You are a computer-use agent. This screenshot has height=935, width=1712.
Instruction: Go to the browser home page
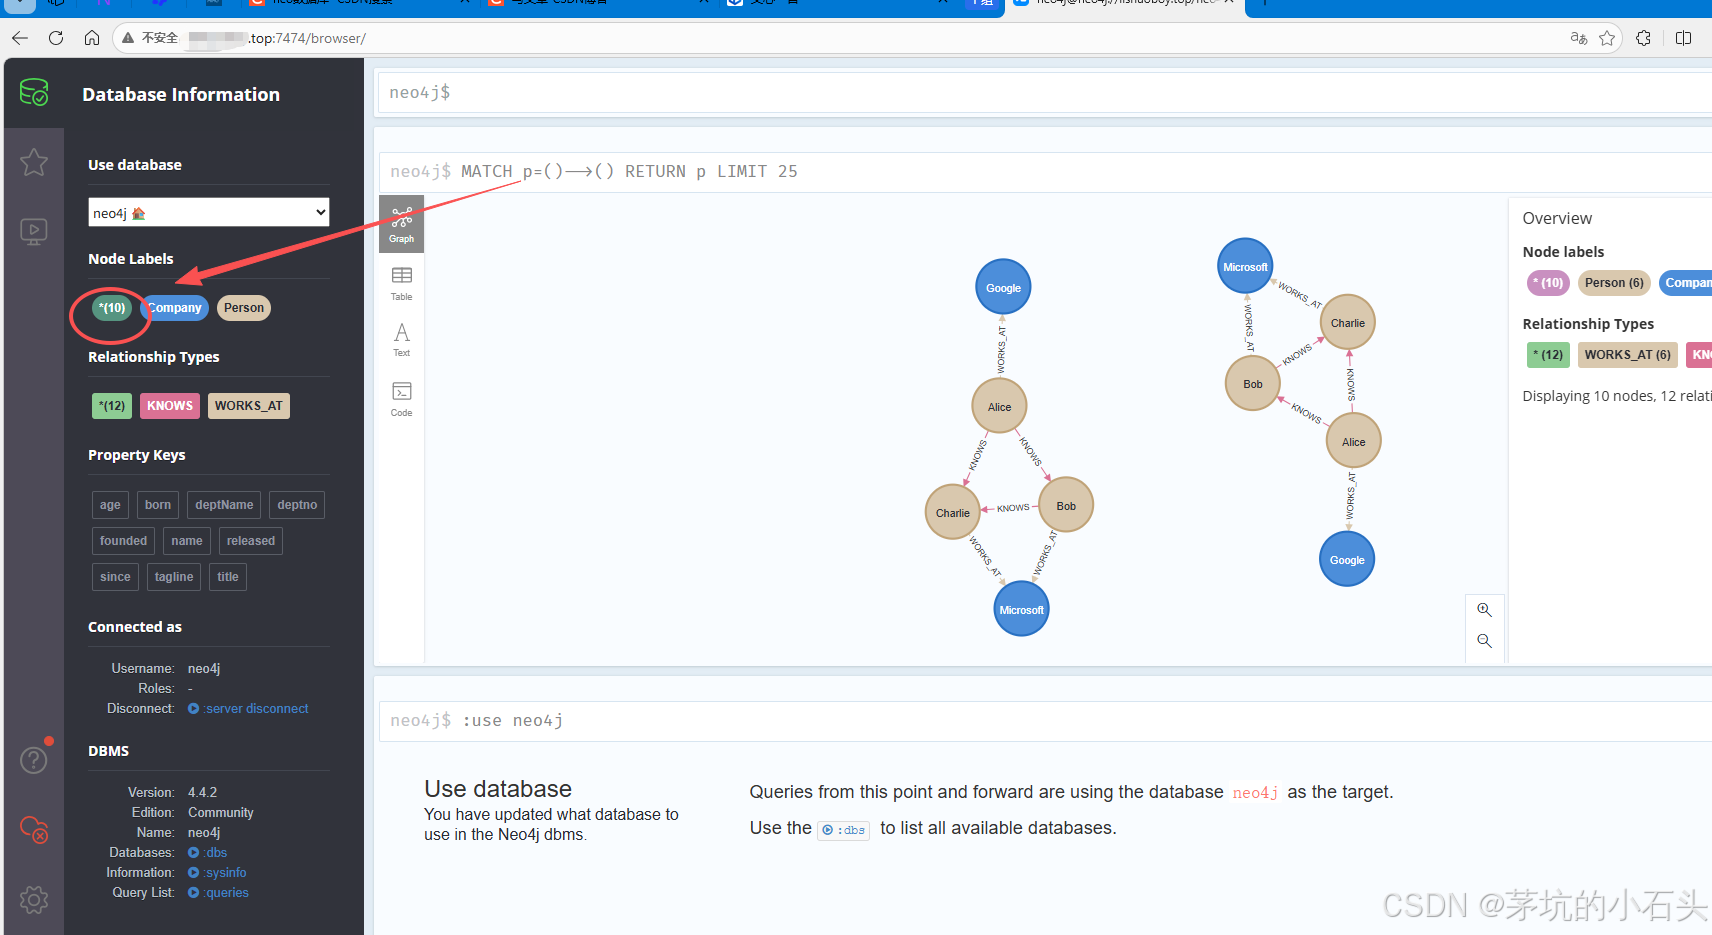[92, 38]
